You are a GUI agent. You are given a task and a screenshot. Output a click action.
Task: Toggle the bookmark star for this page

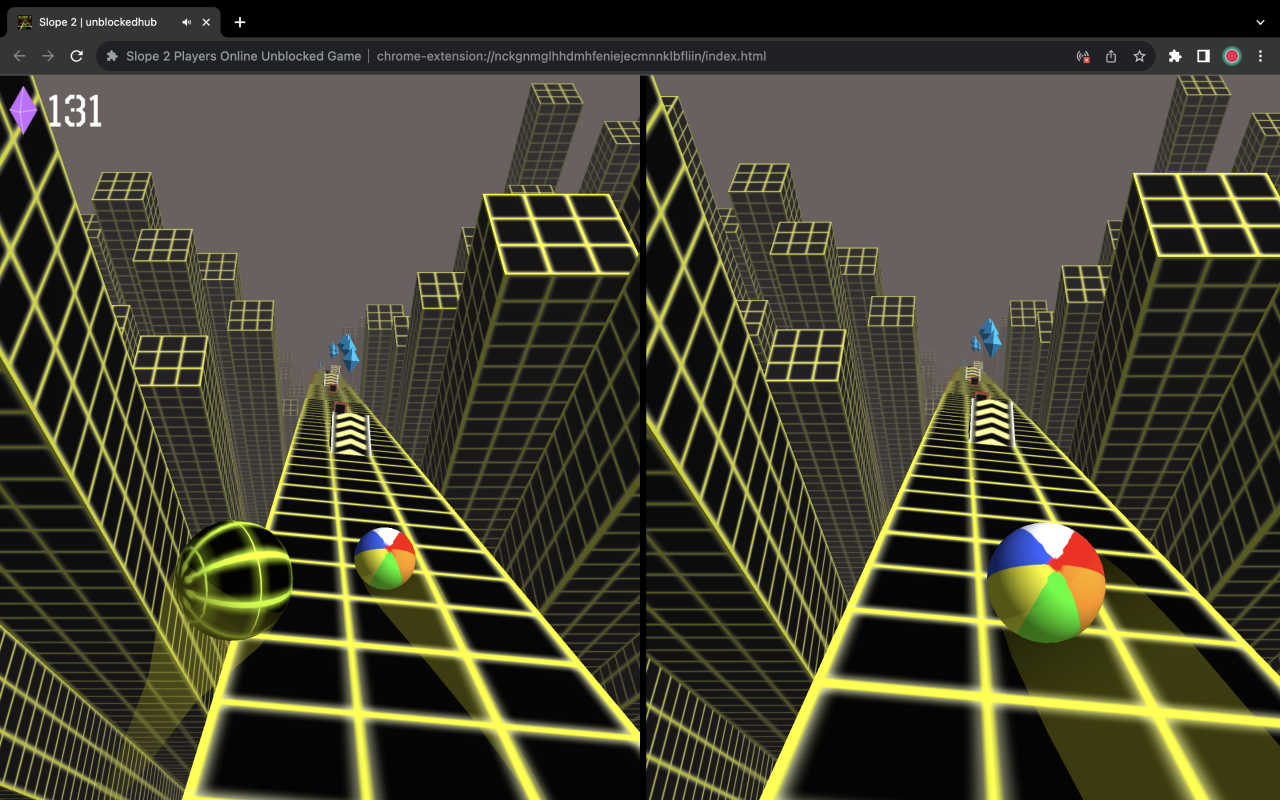[x=1139, y=56]
